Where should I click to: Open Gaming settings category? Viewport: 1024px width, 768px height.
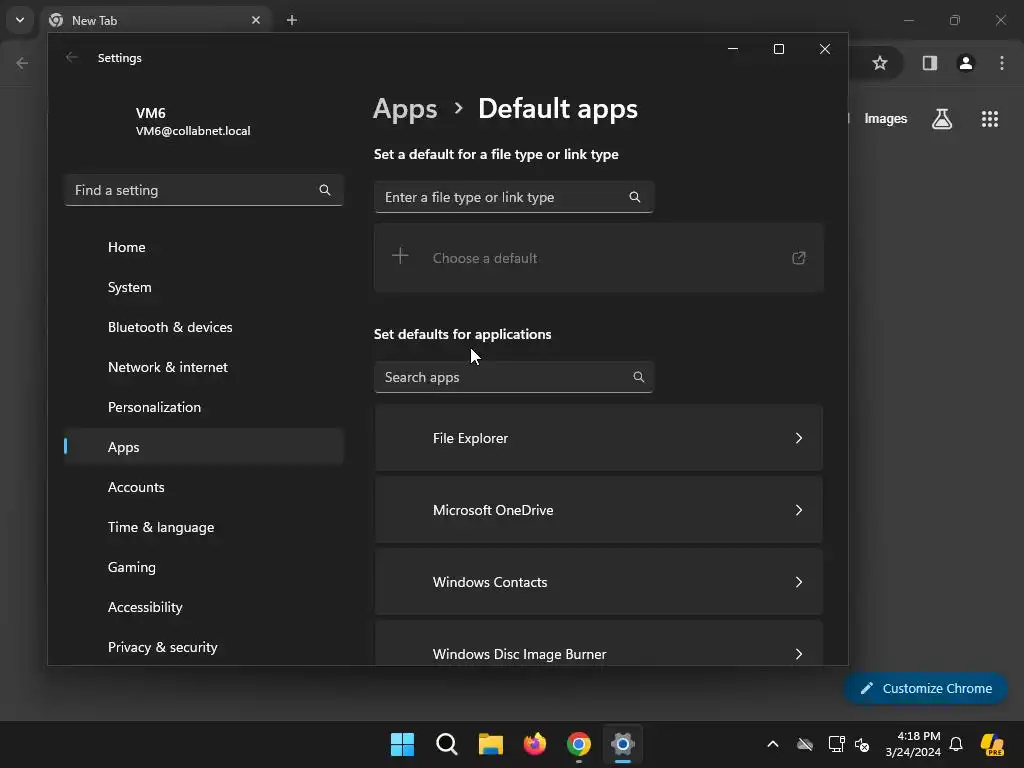204,567
